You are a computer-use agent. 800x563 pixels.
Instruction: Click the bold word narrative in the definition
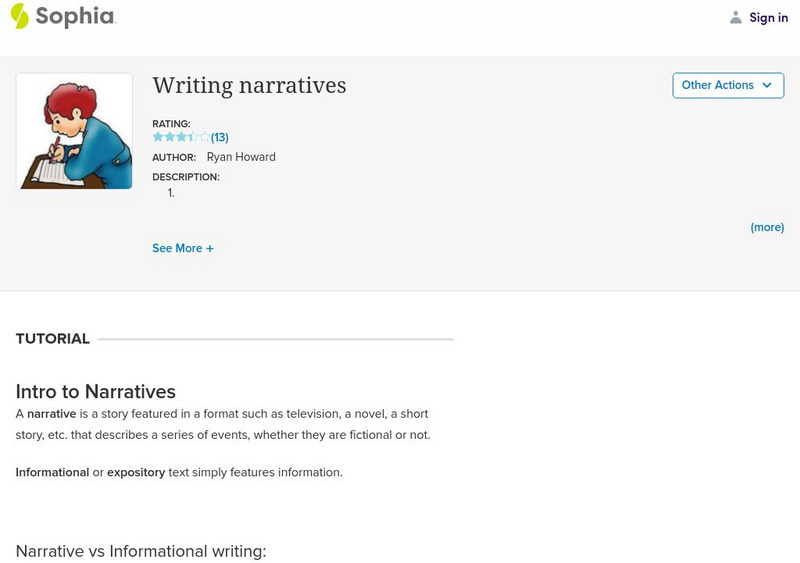[52, 414]
